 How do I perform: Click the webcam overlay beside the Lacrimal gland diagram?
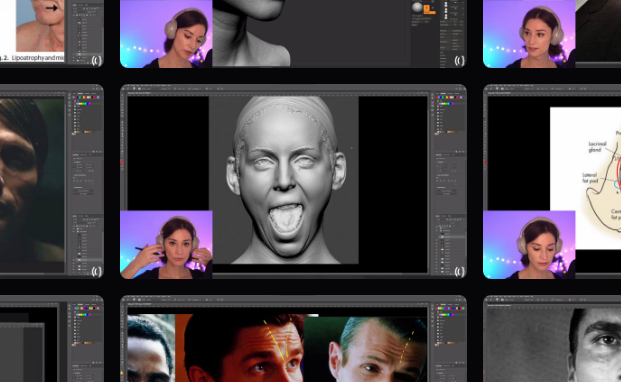[529, 245]
